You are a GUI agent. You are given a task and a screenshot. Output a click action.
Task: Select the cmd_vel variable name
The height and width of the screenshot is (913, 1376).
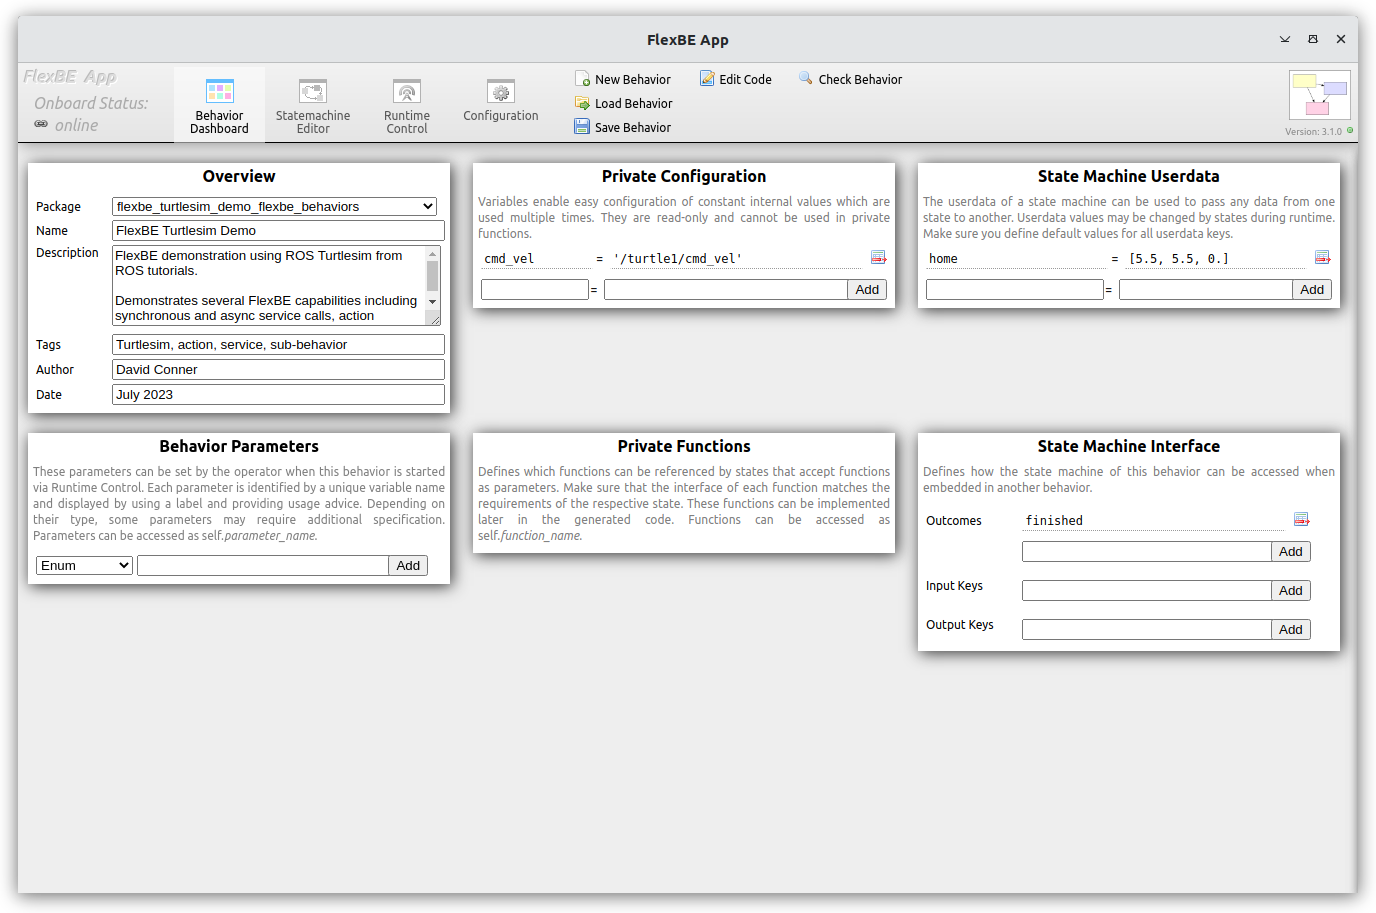pyautogui.click(x=509, y=258)
